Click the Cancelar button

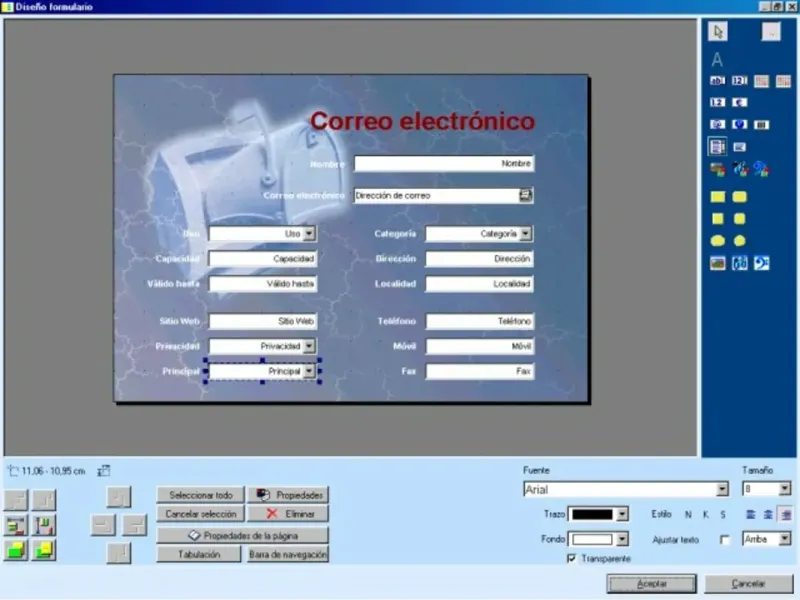tap(748, 584)
